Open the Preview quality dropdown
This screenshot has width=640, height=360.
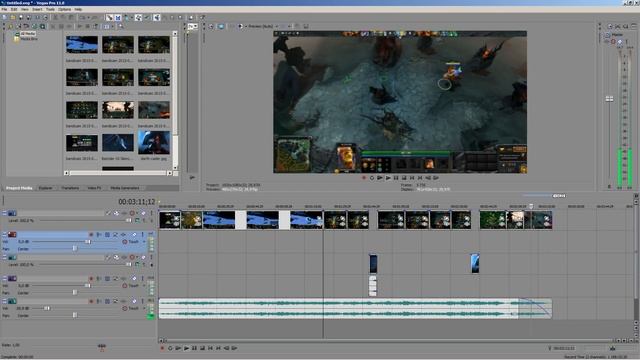(263, 26)
